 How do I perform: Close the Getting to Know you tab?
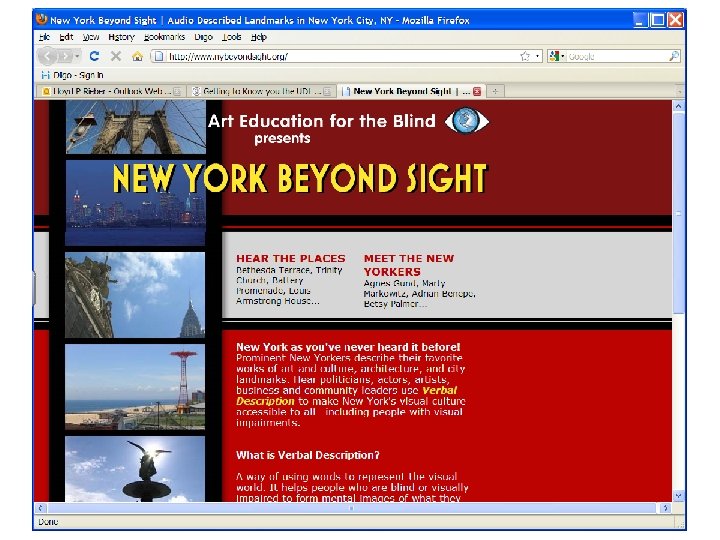(x=327, y=91)
